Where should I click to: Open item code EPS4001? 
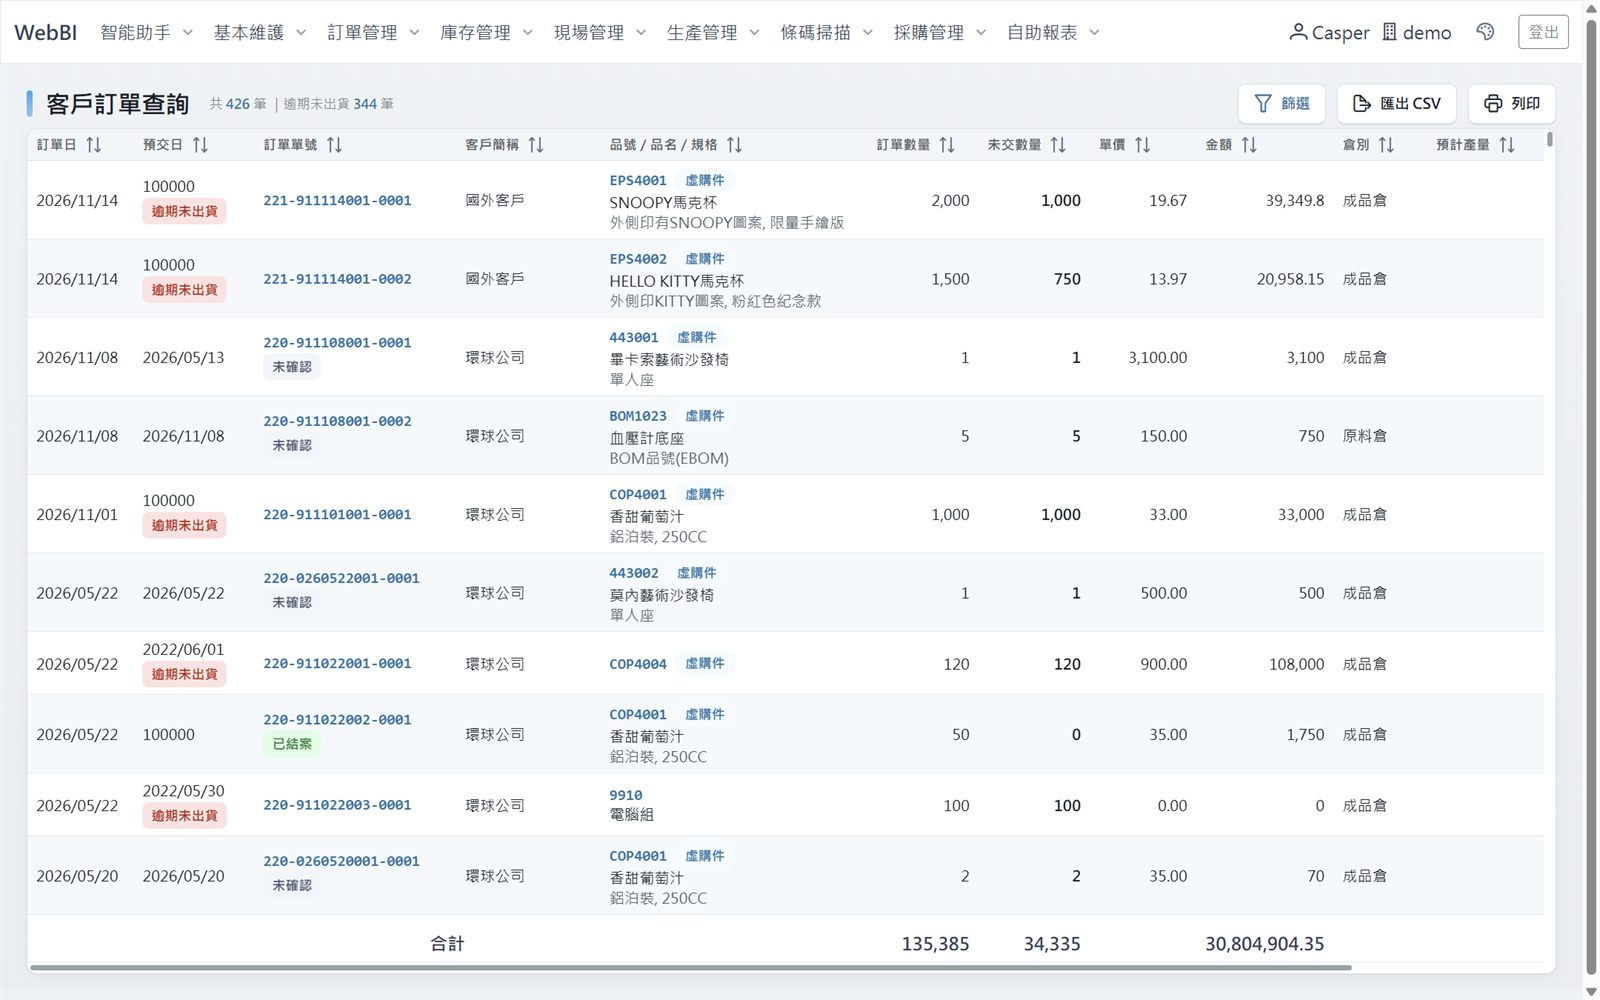638,180
